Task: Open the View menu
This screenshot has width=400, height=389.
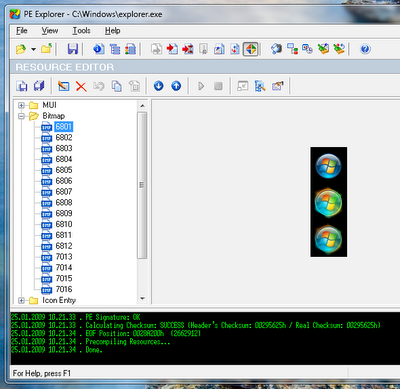Action: (50, 31)
